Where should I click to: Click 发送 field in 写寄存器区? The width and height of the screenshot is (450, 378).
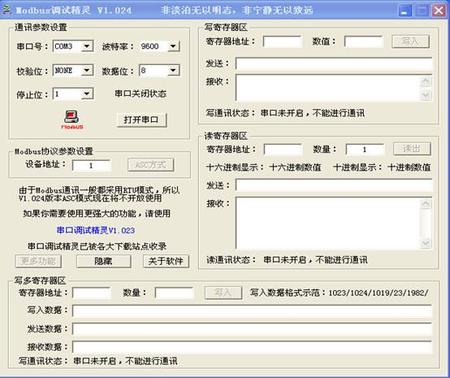point(334,63)
